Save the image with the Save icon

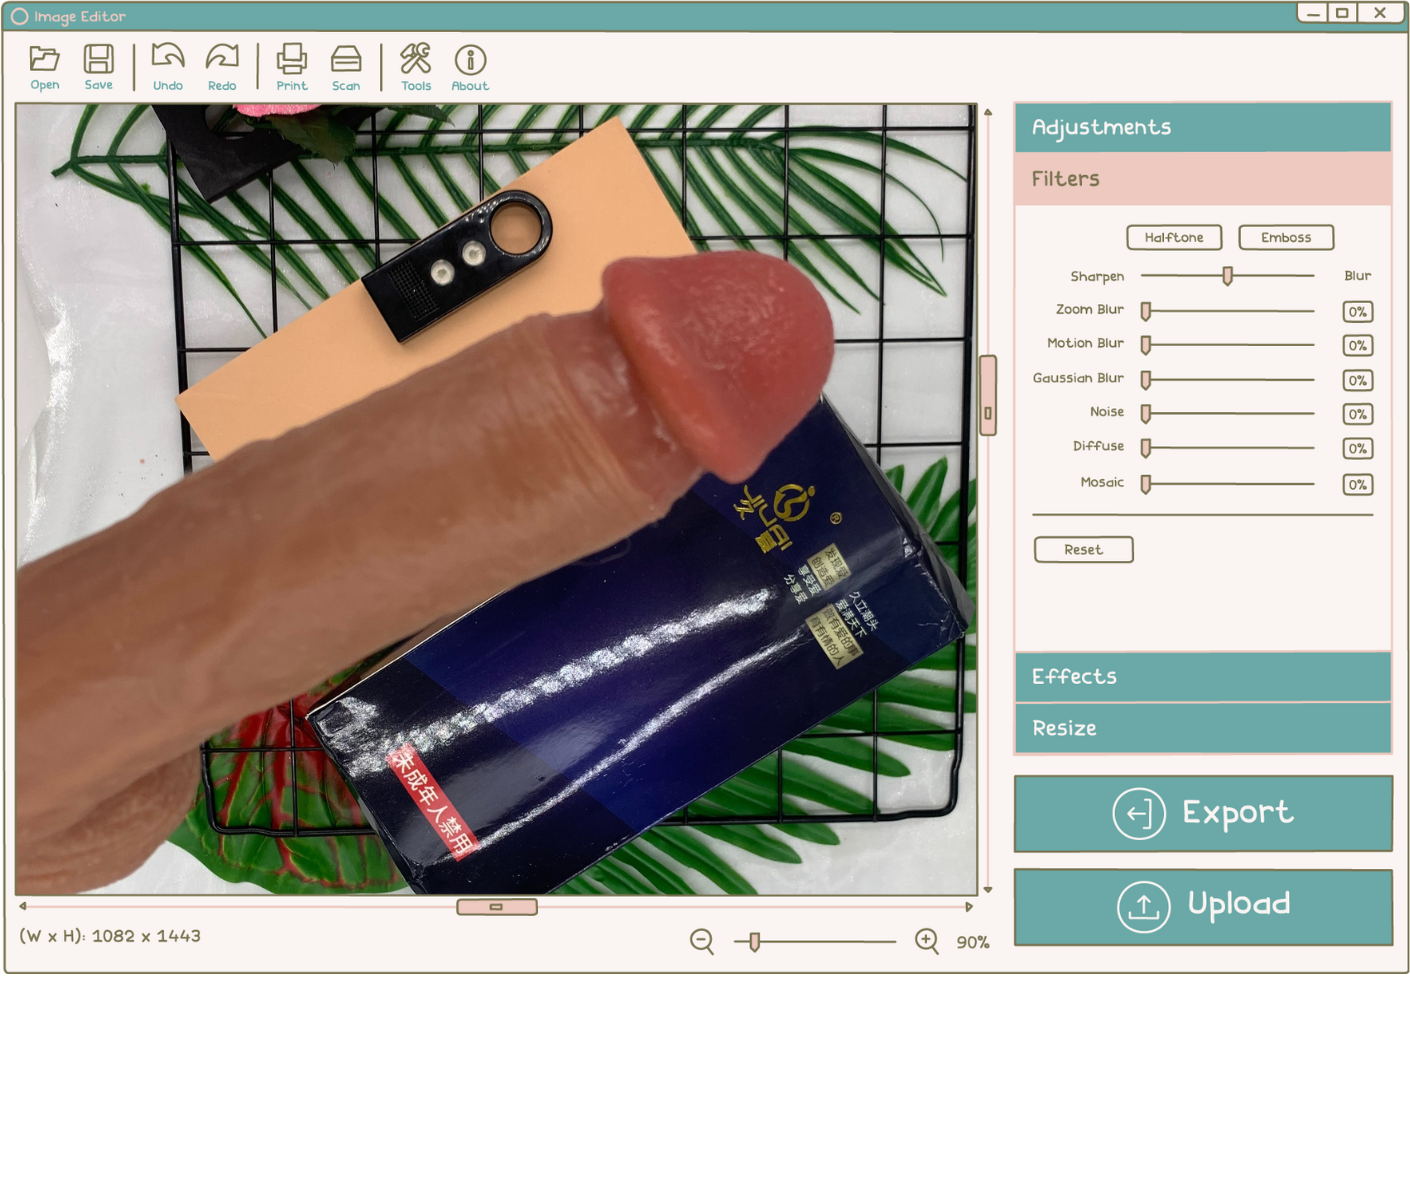click(x=98, y=60)
